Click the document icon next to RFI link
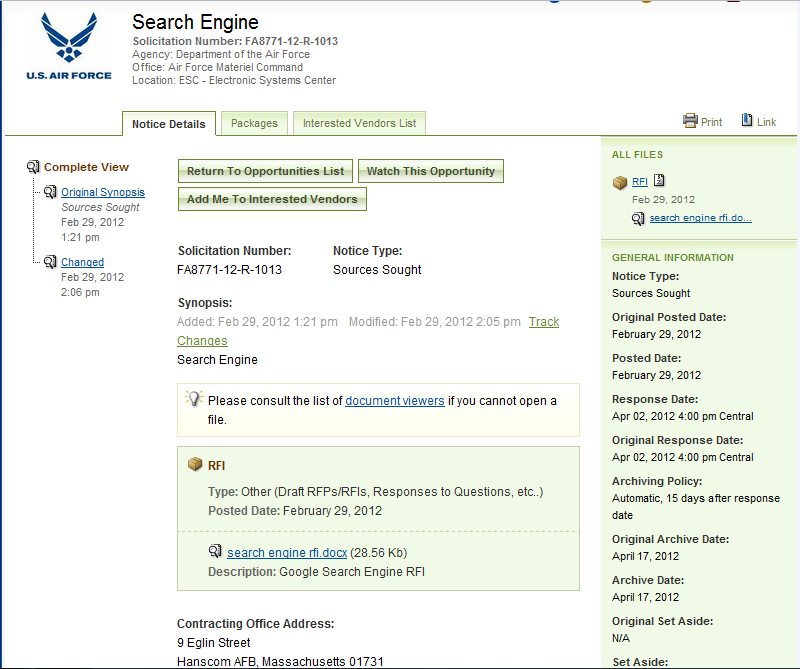Screen dimensions: 800x669 pyautogui.click(x=659, y=180)
